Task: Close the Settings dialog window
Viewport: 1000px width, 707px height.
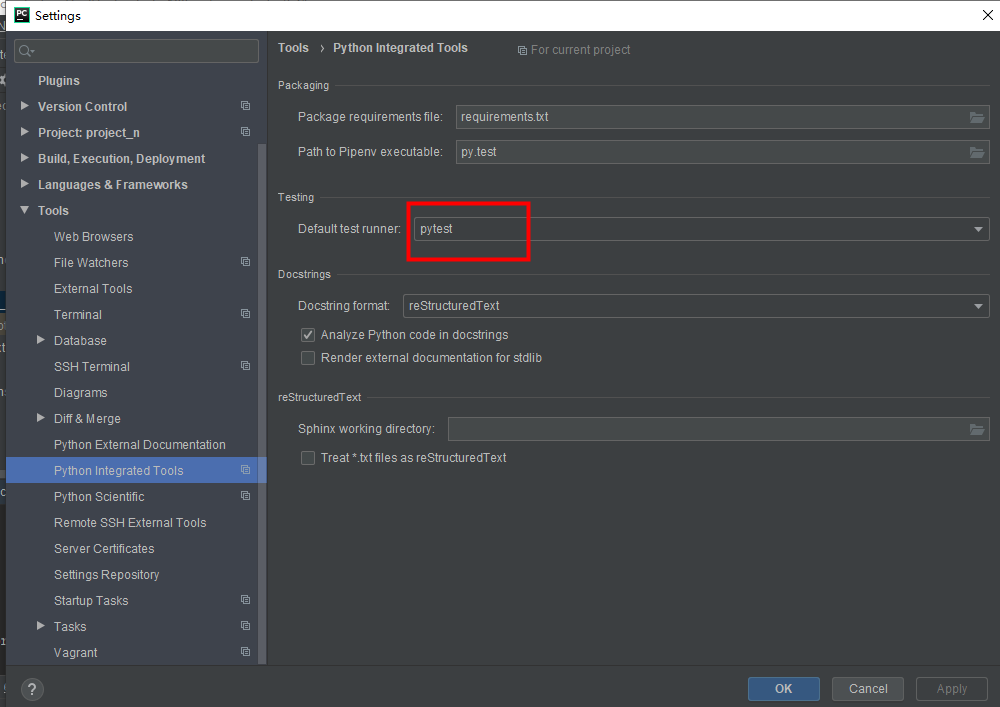Action: point(987,15)
